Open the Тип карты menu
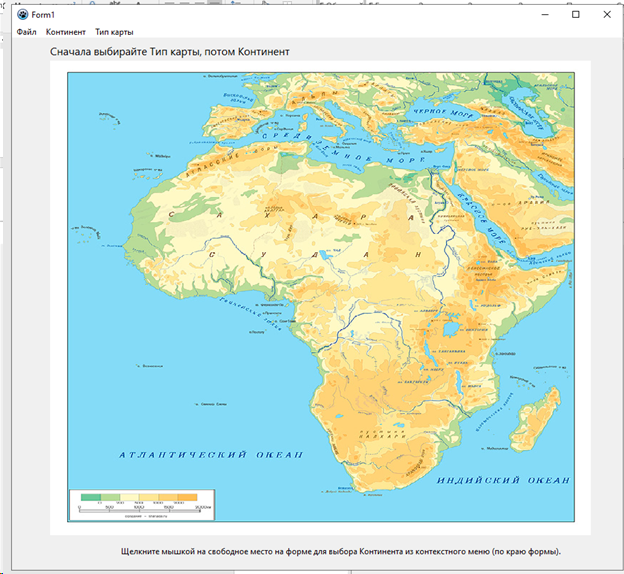 (114, 32)
